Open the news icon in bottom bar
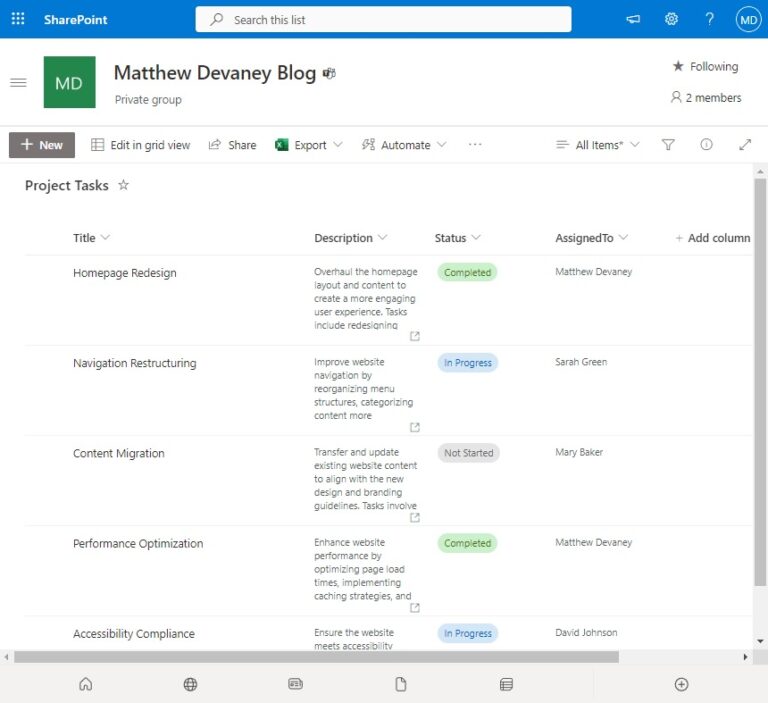The width and height of the screenshot is (768, 703). pos(295,683)
